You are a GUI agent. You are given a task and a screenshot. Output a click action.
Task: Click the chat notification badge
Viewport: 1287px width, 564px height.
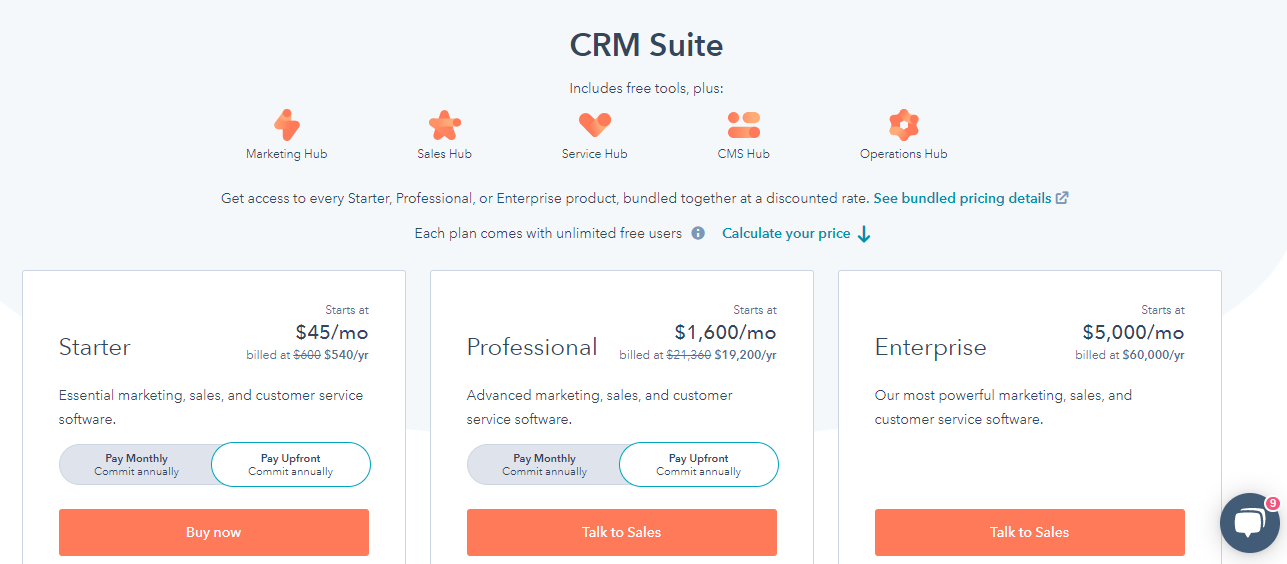click(1272, 503)
